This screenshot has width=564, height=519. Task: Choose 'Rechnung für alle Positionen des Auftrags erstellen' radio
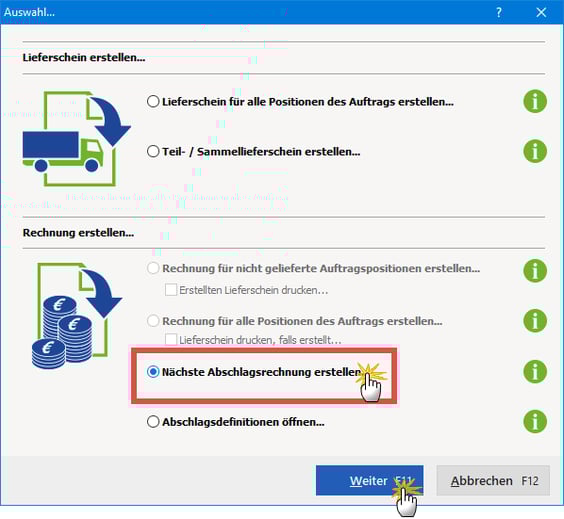coord(153,320)
